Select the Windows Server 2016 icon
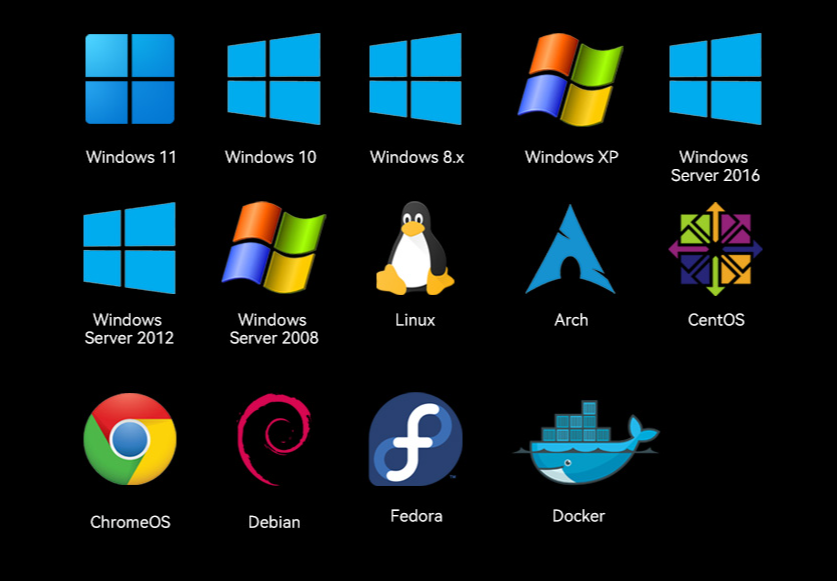 715,79
